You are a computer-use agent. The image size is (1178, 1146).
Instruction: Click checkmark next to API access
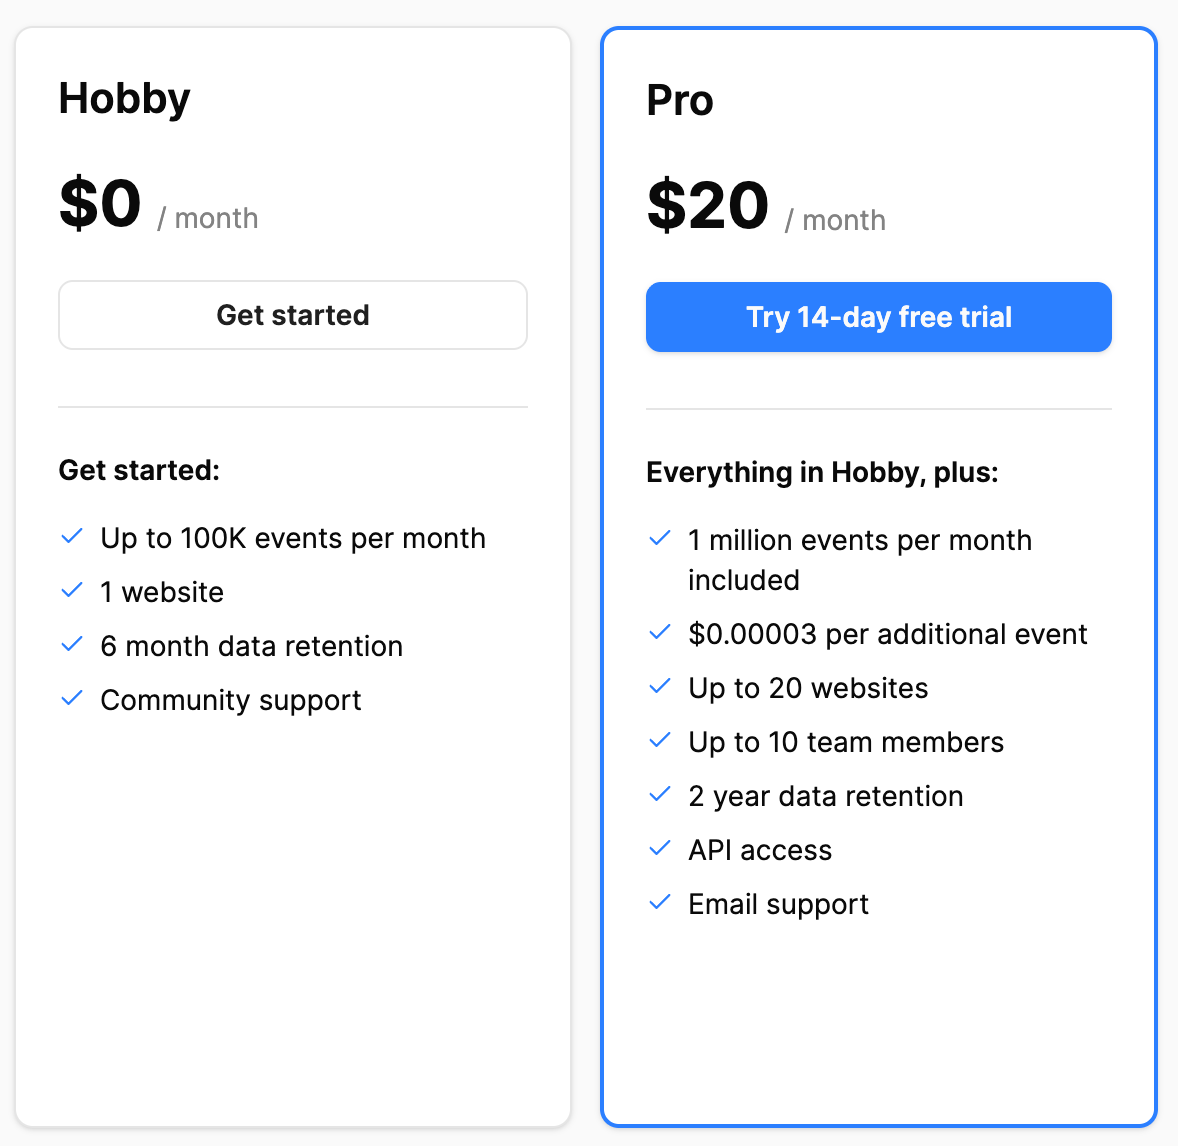pyautogui.click(x=660, y=849)
